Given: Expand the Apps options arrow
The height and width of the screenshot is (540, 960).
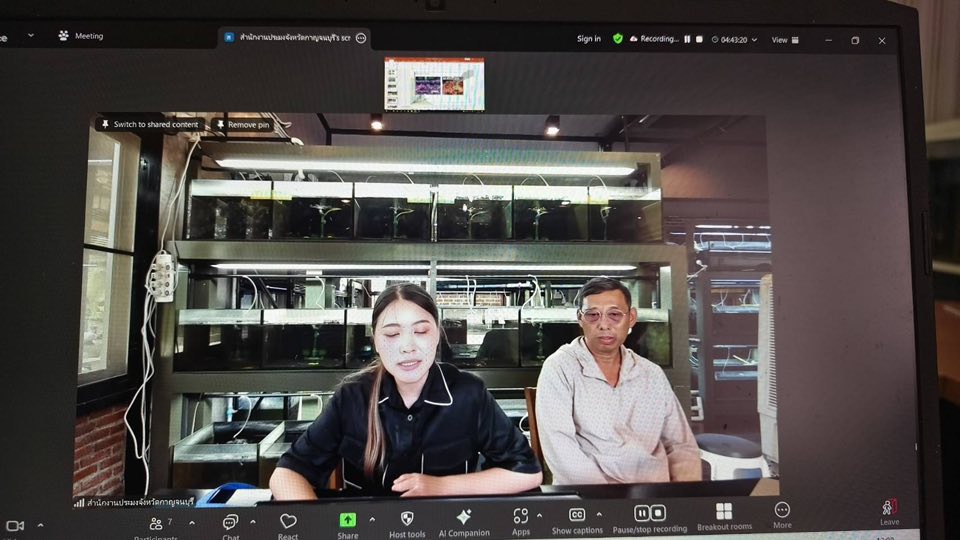Looking at the screenshot, I should (x=539, y=516).
